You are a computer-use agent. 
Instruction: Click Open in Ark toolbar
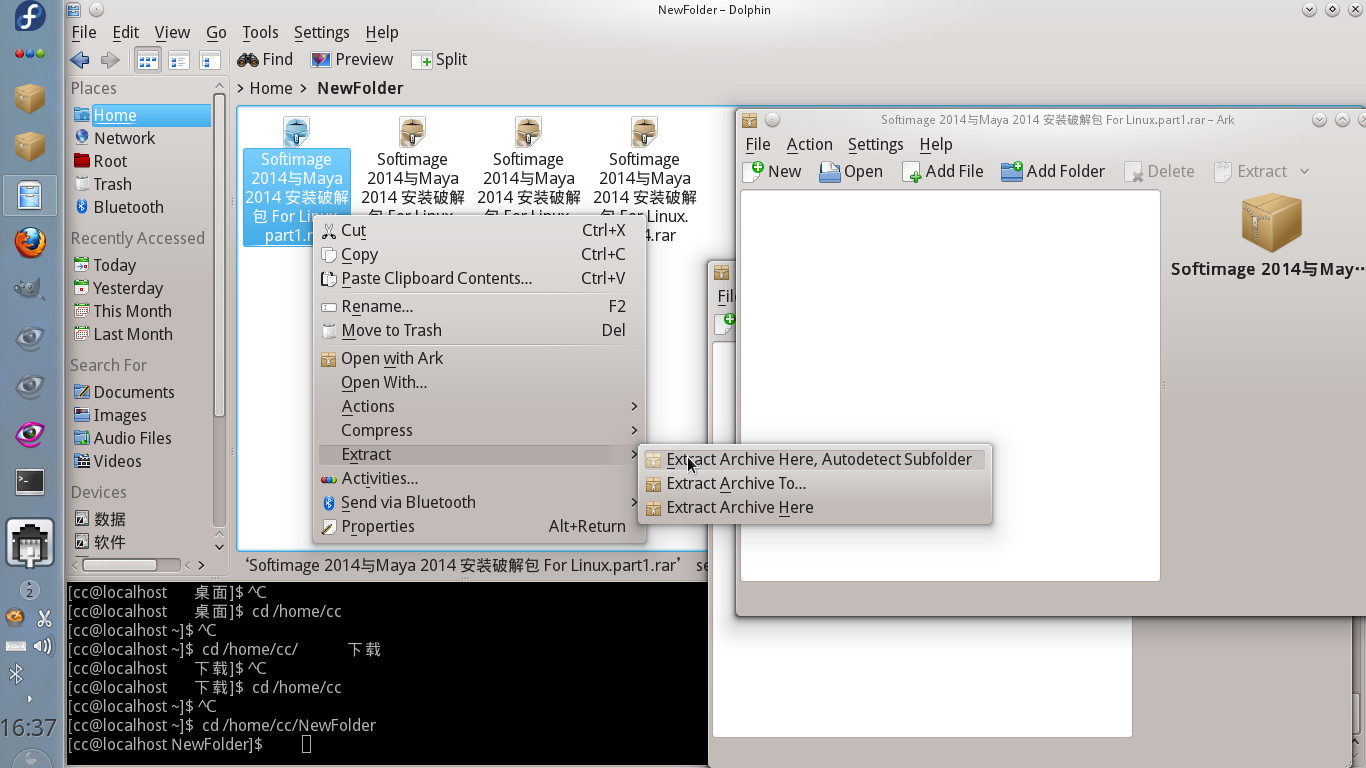pyautogui.click(x=851, y=171)
